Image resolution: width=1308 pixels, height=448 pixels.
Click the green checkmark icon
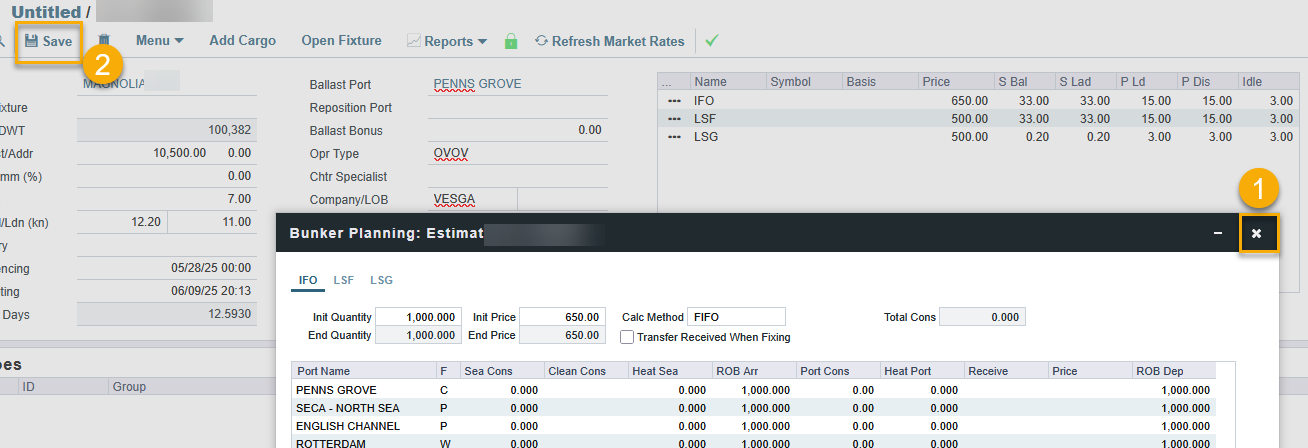pos(712,41)
